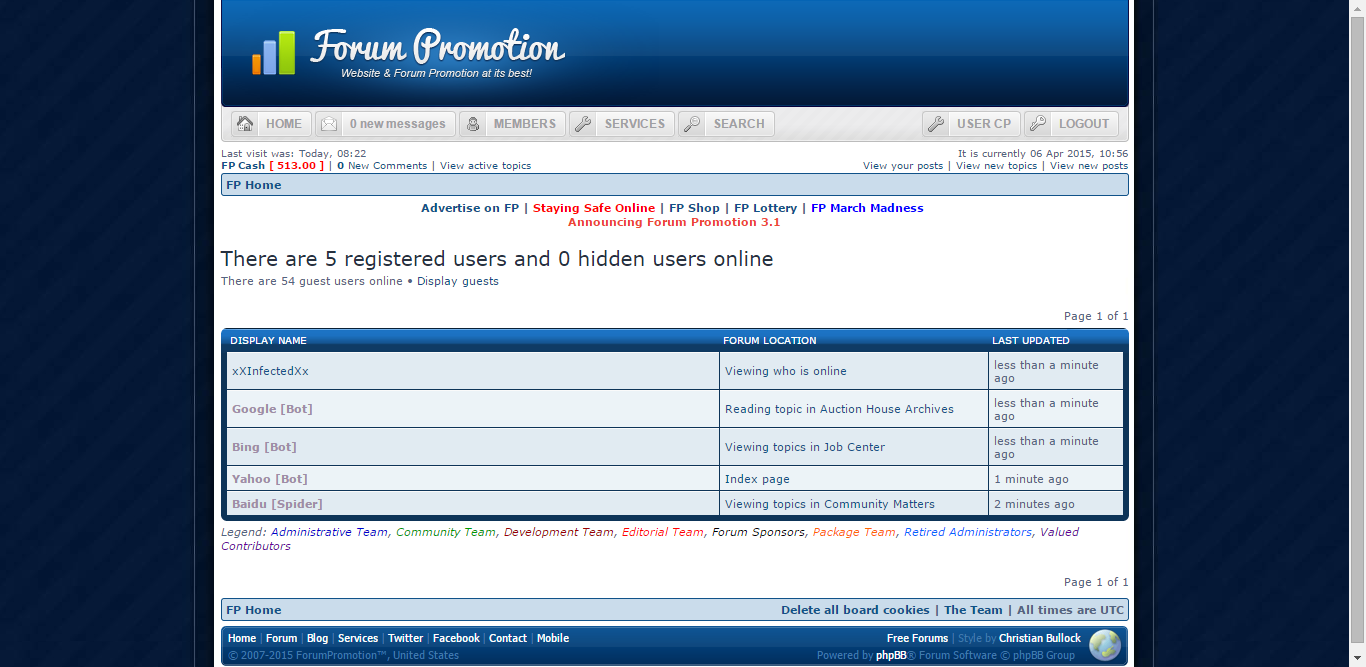Image resolution: width=1366 pixels, height=667 pixels.
Task: Sort by FORUM LOCATION column header
Action: tap(770, 341)
